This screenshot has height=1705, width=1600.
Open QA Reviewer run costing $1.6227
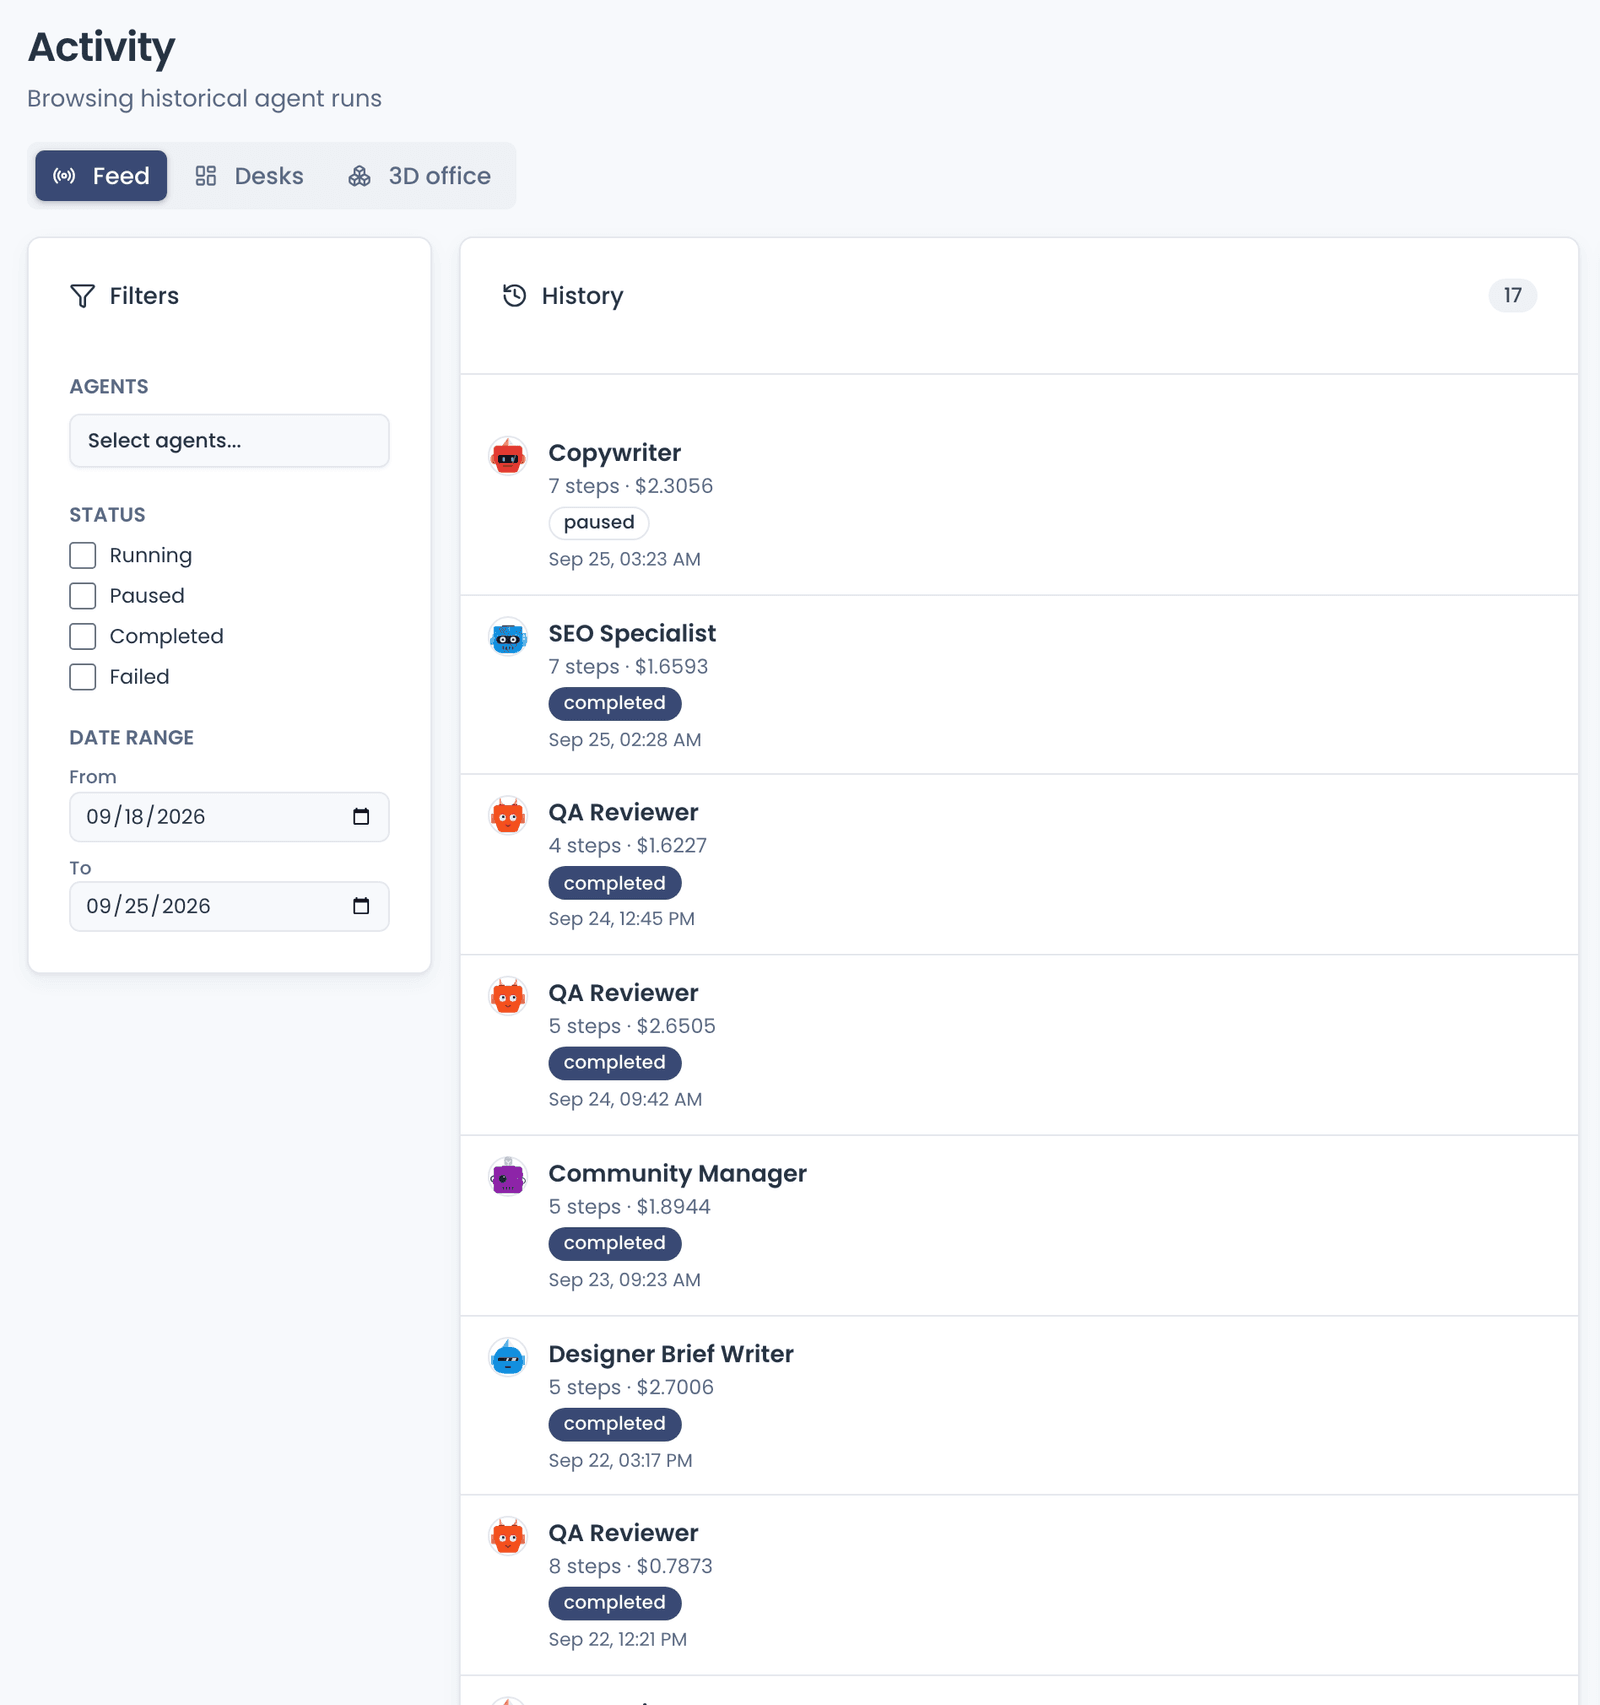click(623, 812)
